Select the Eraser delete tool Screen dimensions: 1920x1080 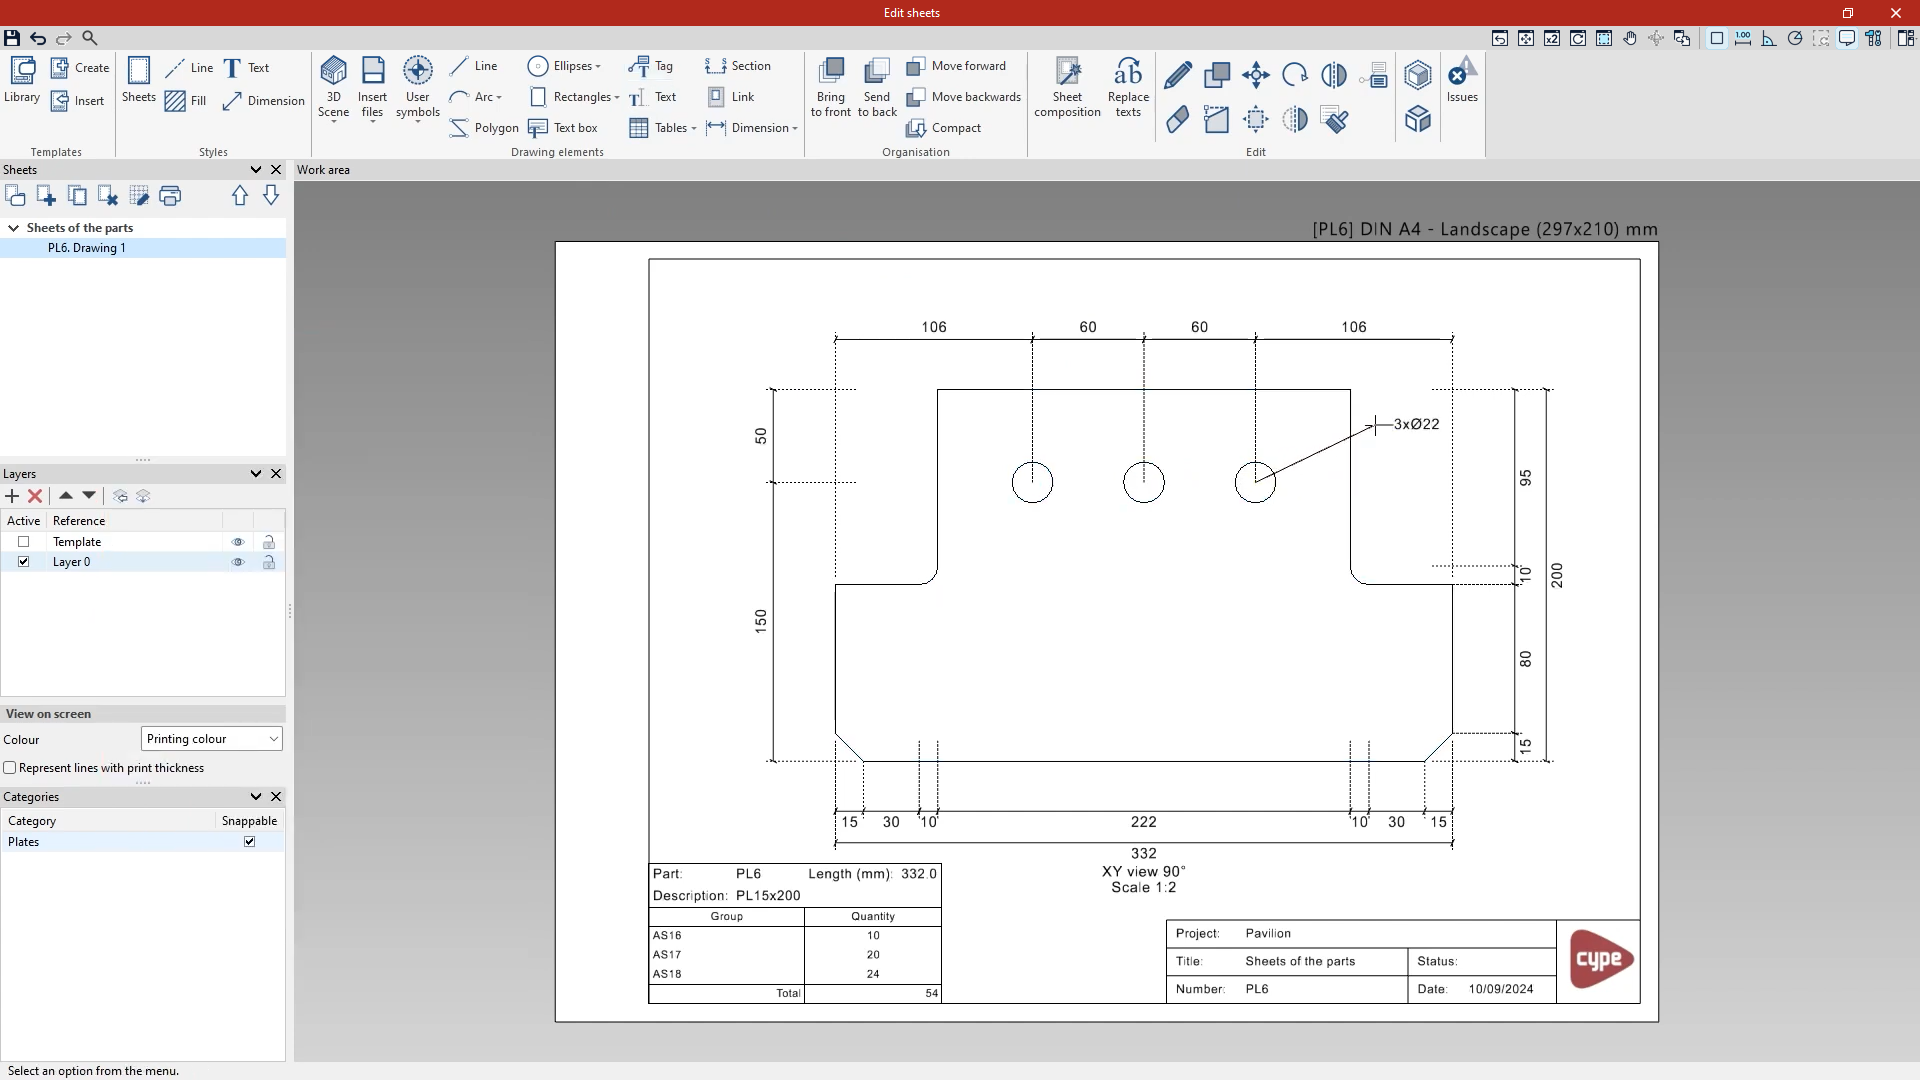click(1178, 120)
